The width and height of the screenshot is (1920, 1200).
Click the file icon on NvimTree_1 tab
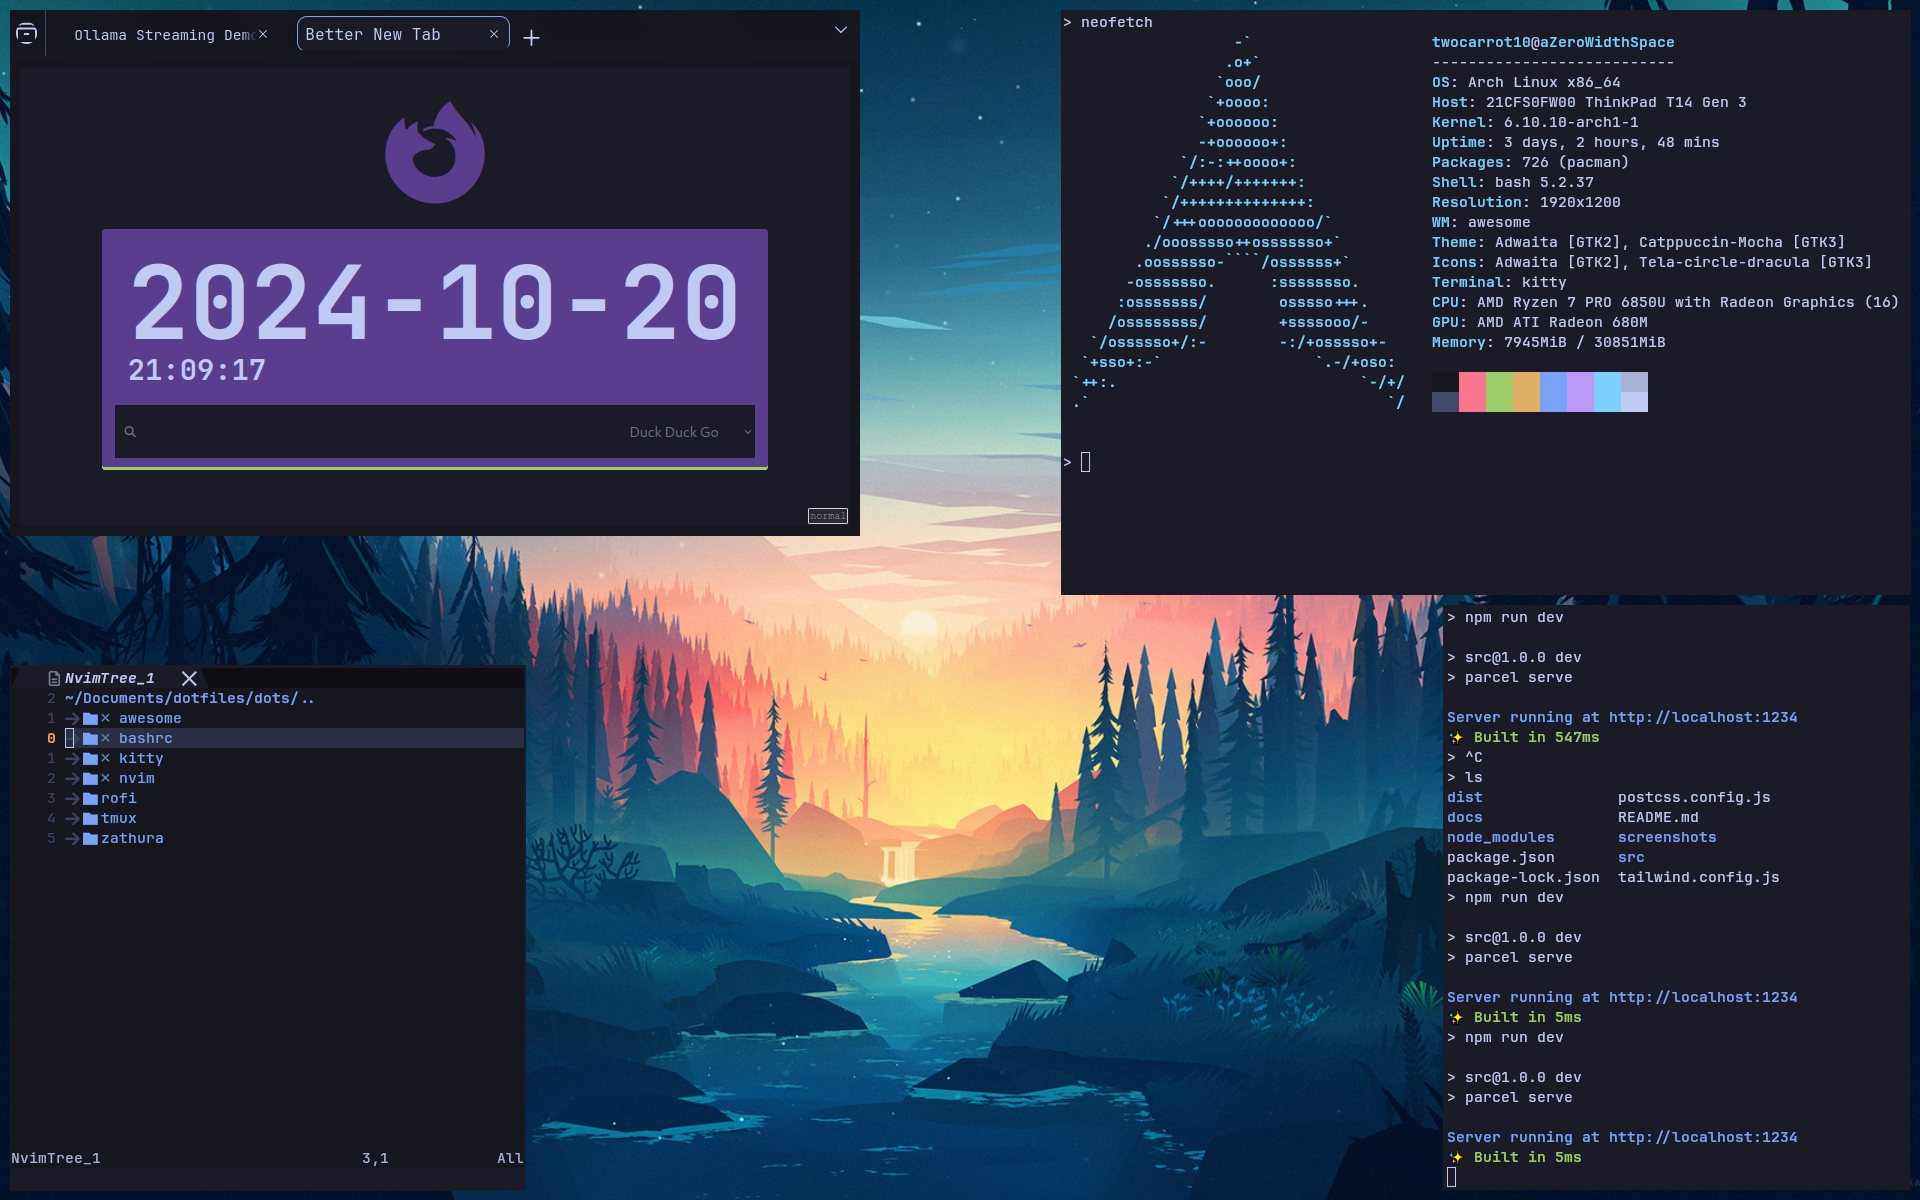54,678
